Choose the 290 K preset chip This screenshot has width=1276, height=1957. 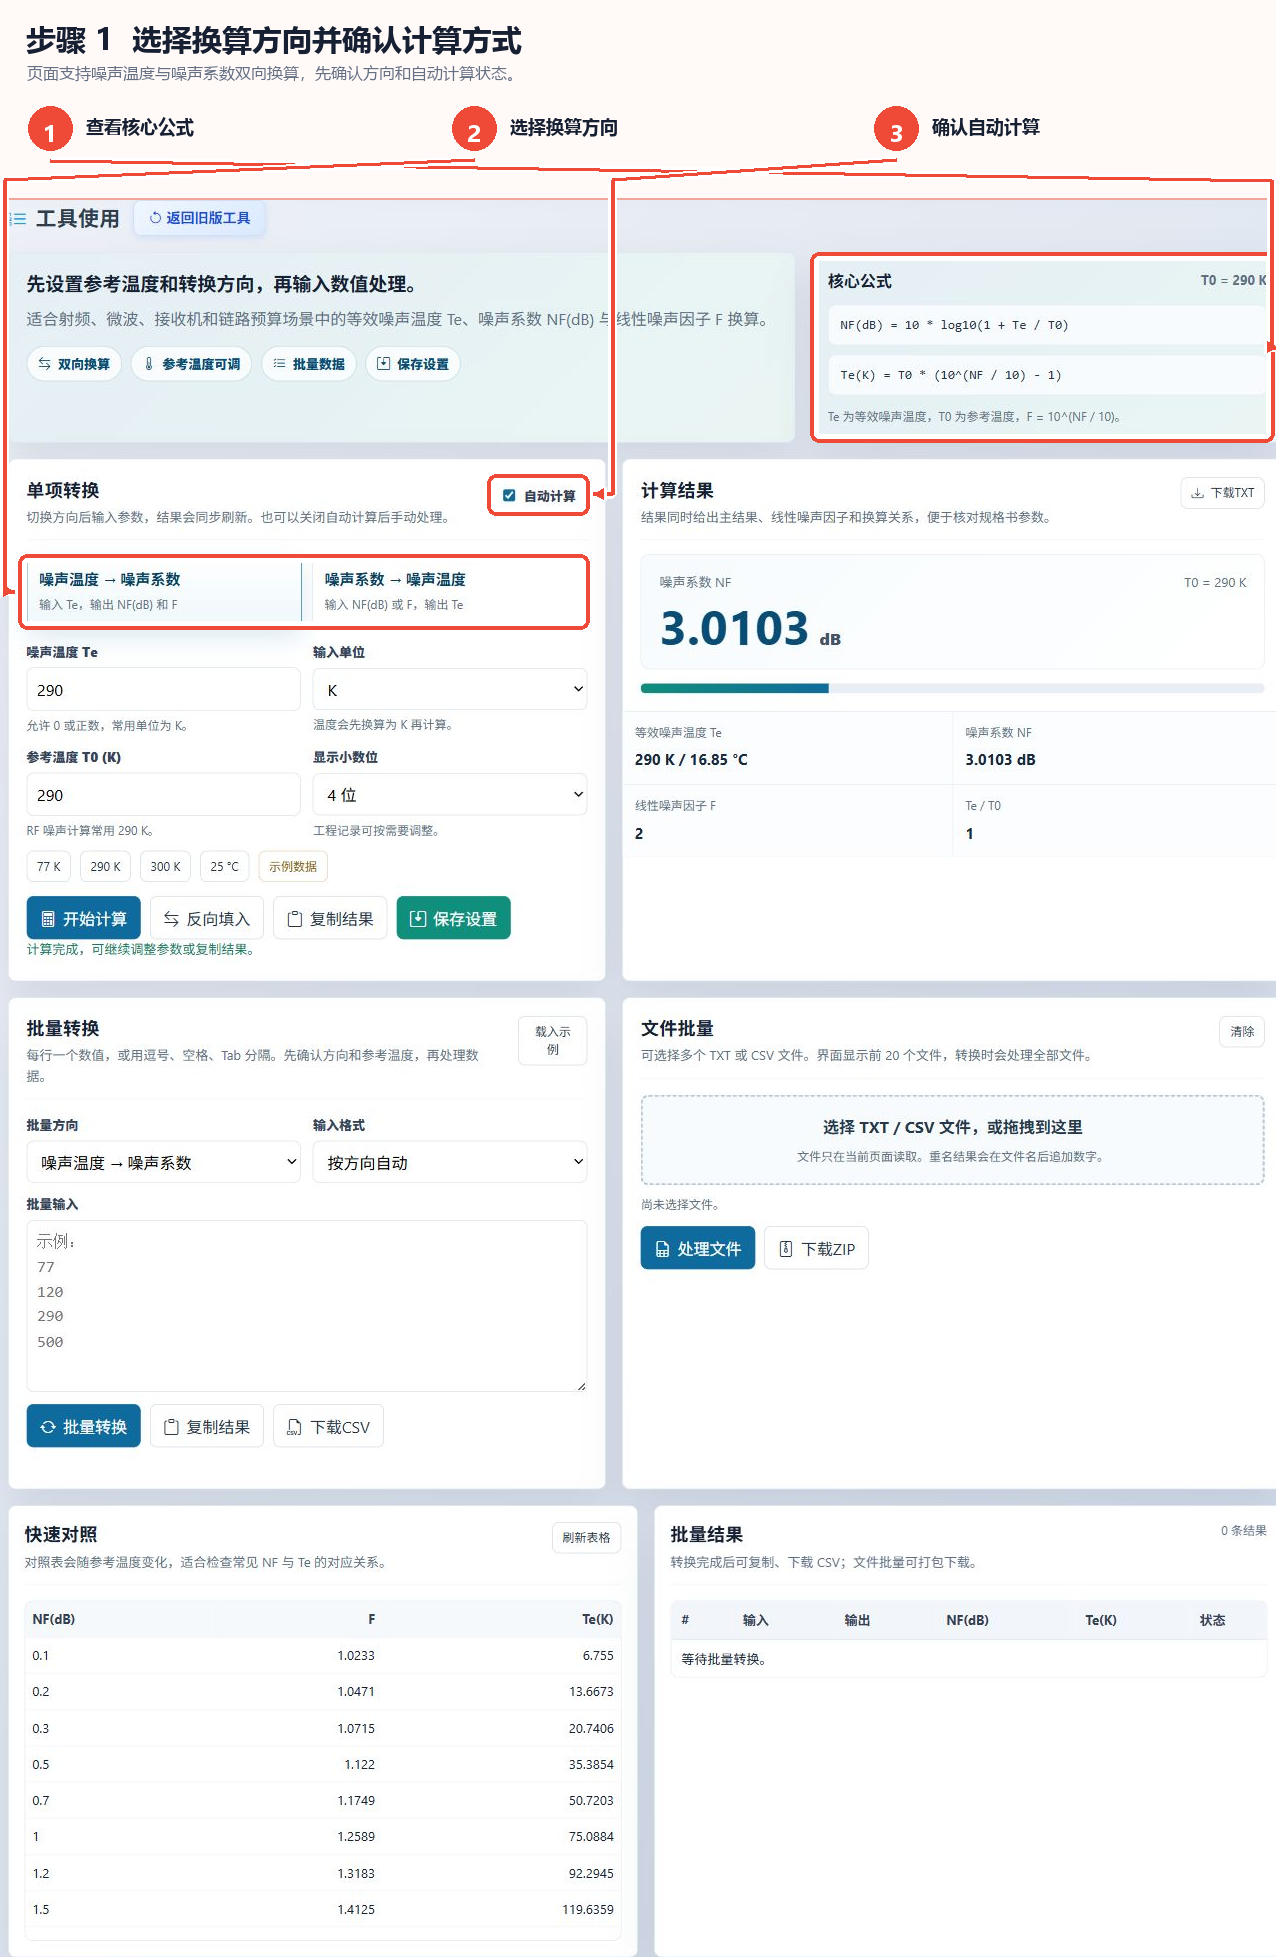pyautogui.click(x=105, y=866)
